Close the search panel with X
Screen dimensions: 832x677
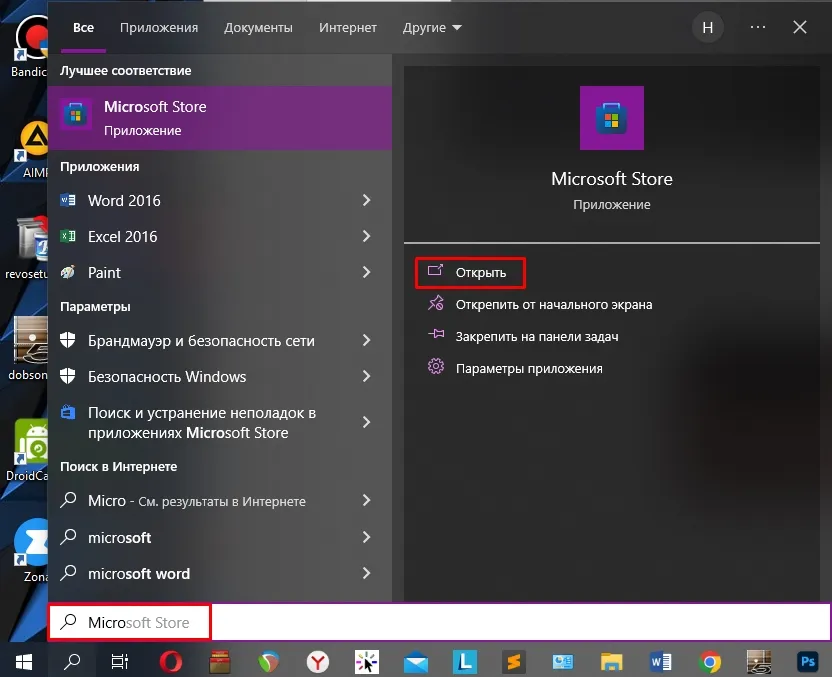(x=800, y=27)
